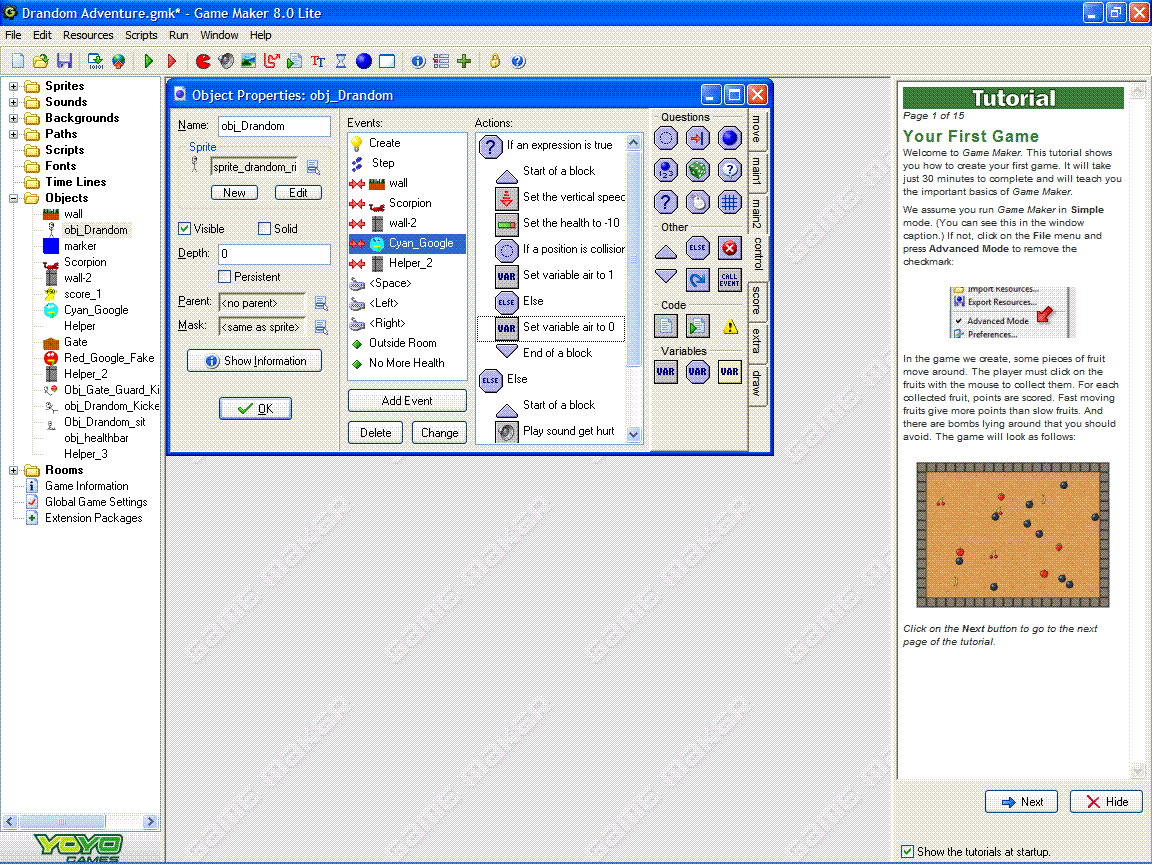Screen dimensions: 1152x864
Task: Click the Depth input field
Action: 274,253
